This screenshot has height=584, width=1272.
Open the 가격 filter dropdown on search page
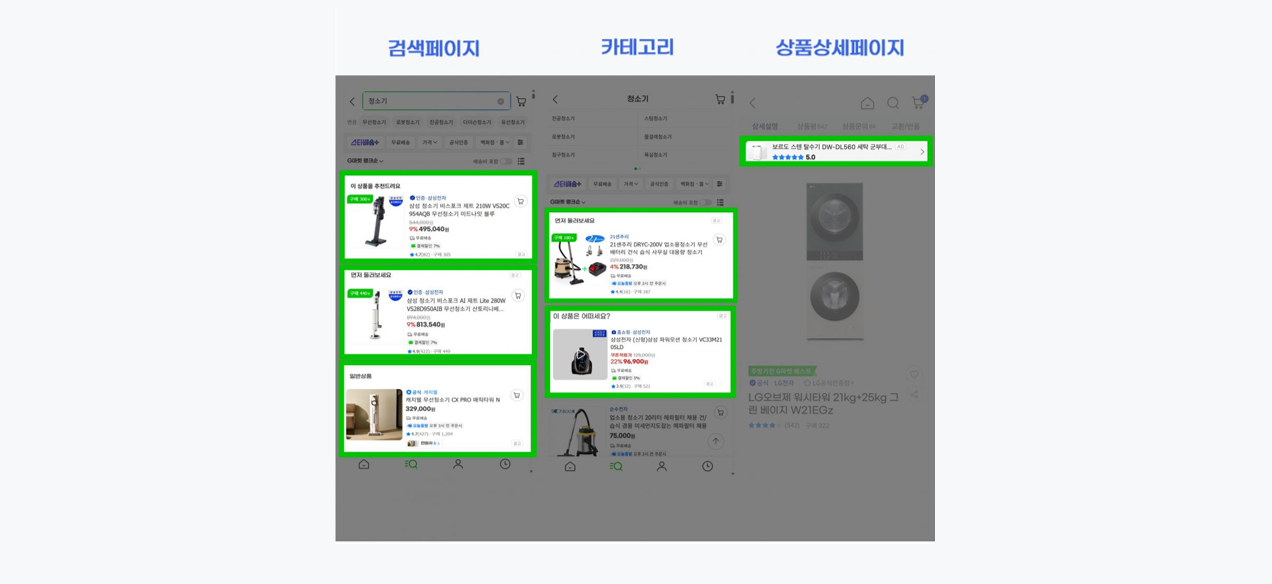[x=429, y=142]
